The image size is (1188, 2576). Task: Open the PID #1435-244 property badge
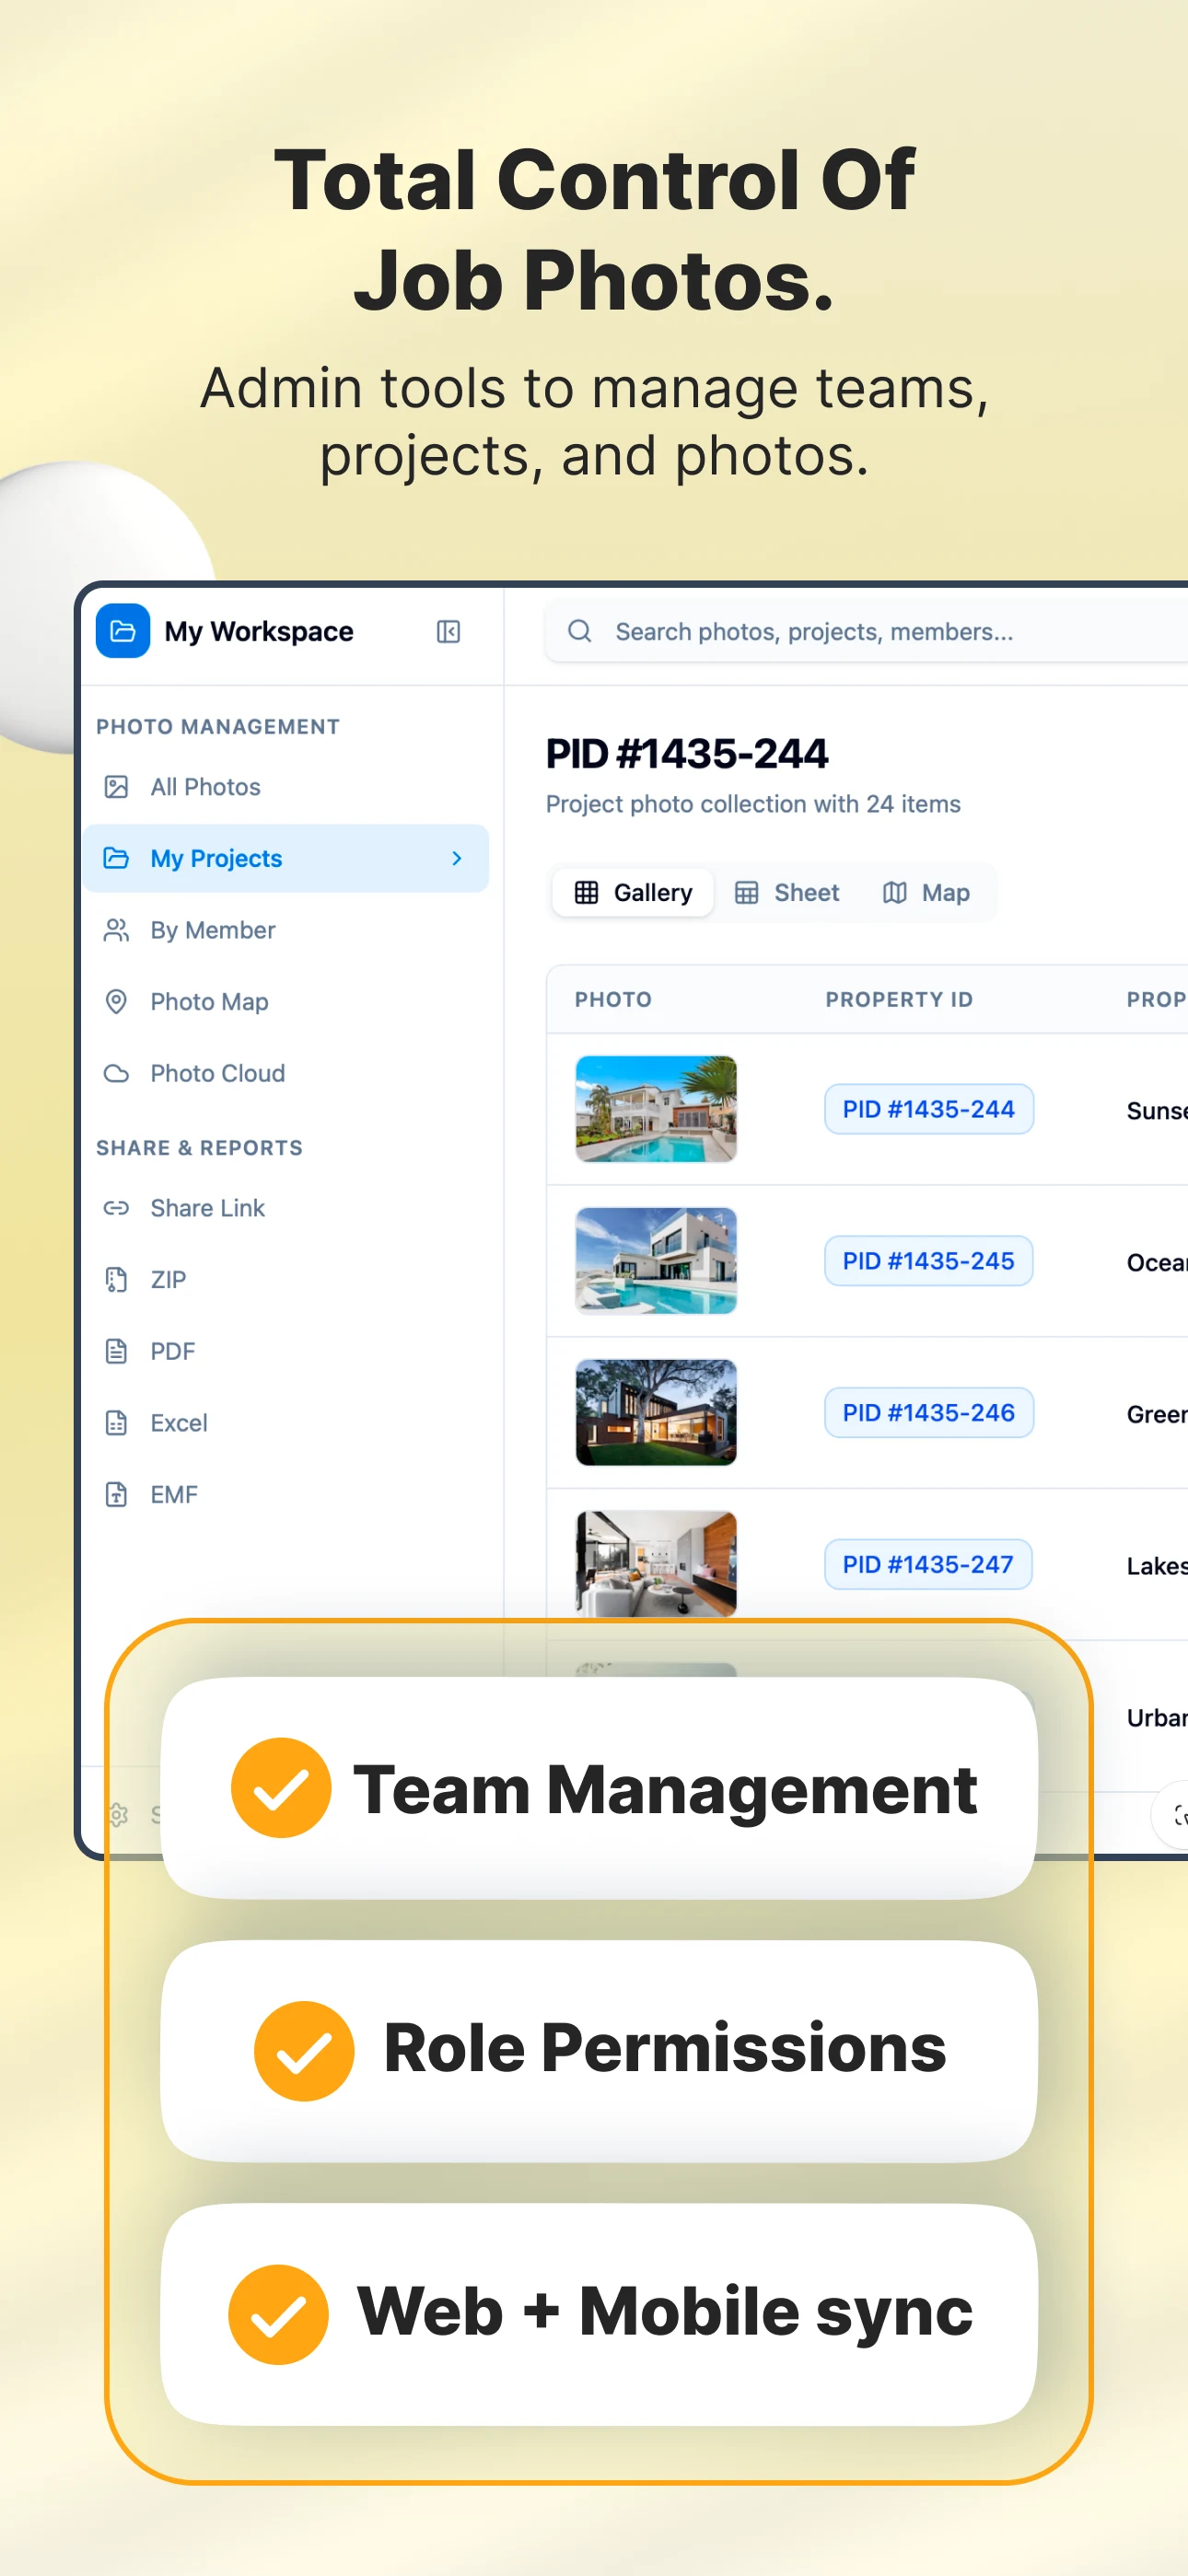(x=929, y=1109)
